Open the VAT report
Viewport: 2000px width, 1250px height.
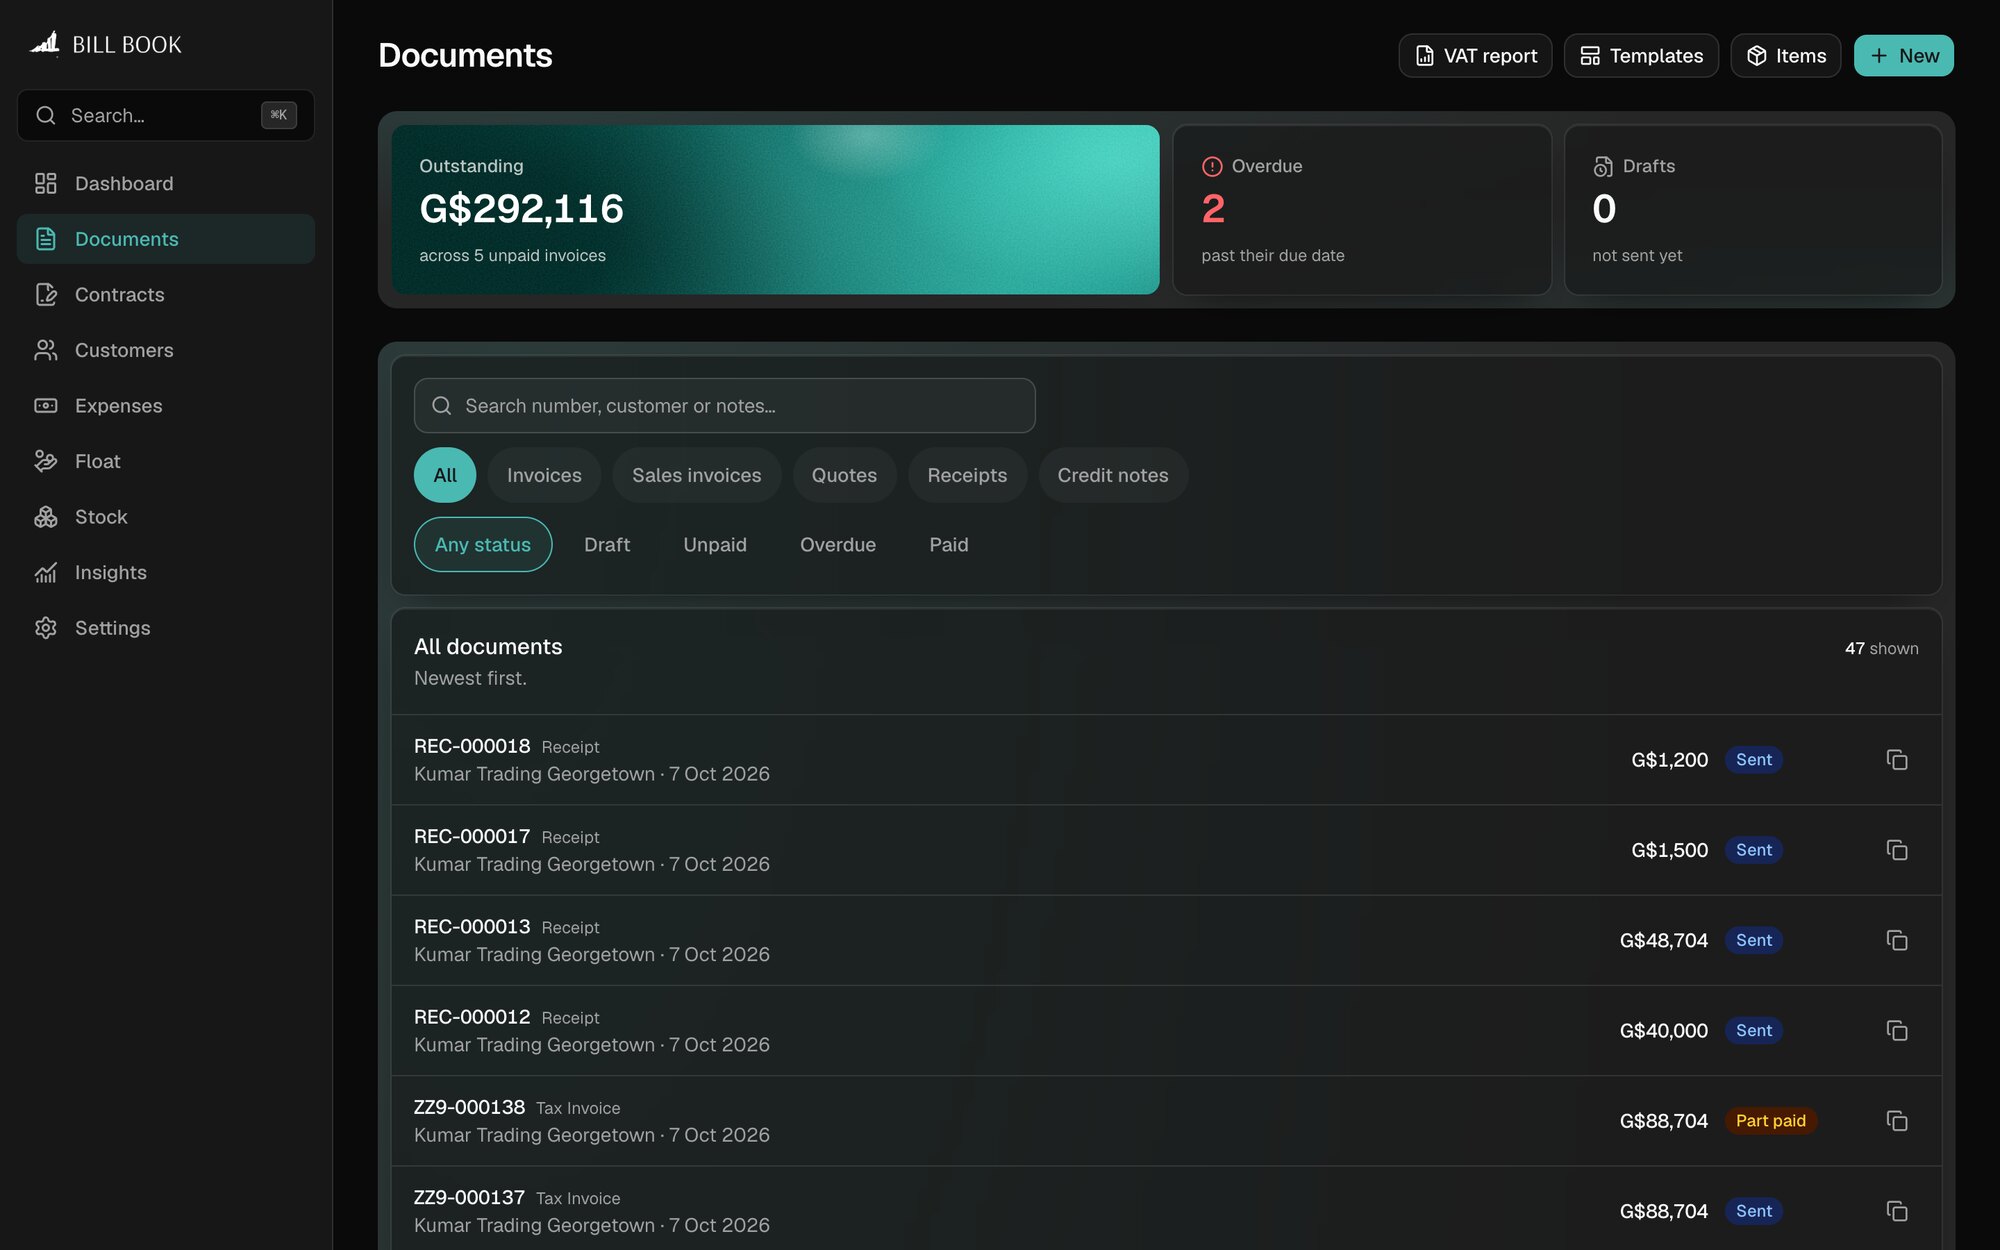point(1475,55)
